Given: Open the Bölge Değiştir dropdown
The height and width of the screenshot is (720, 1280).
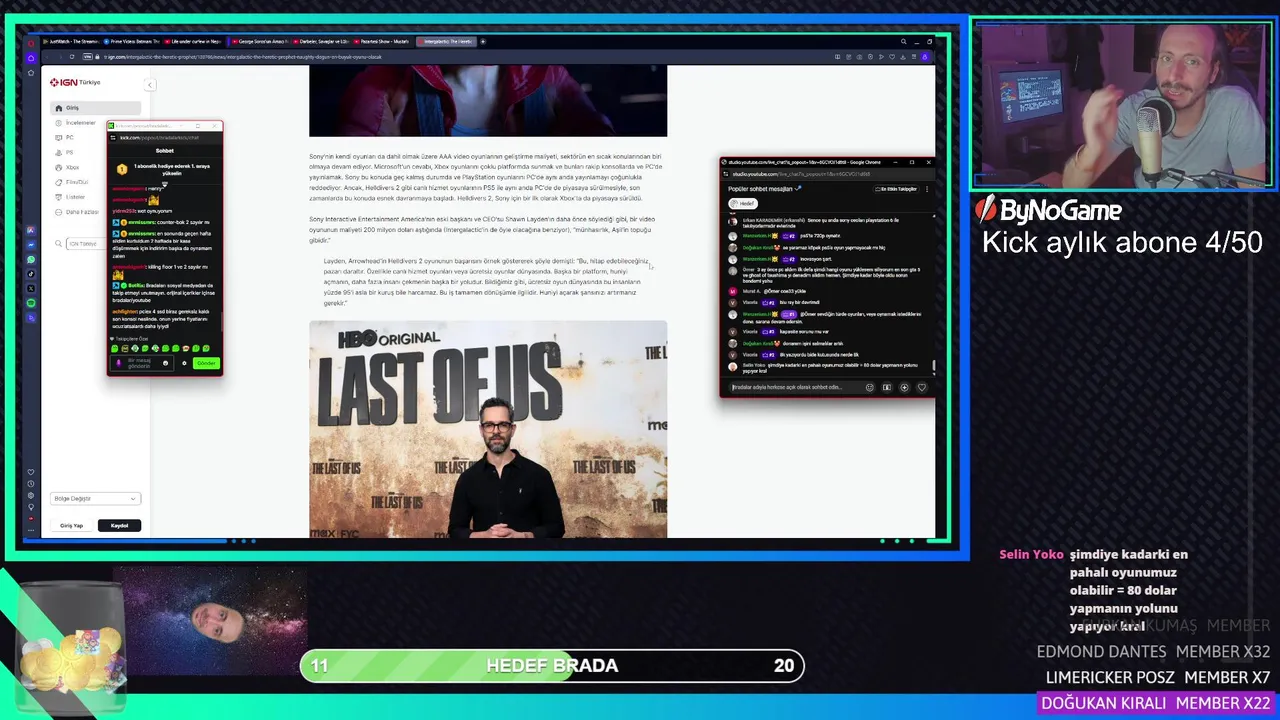Looking at the screenshot, I should pos(95,498).
